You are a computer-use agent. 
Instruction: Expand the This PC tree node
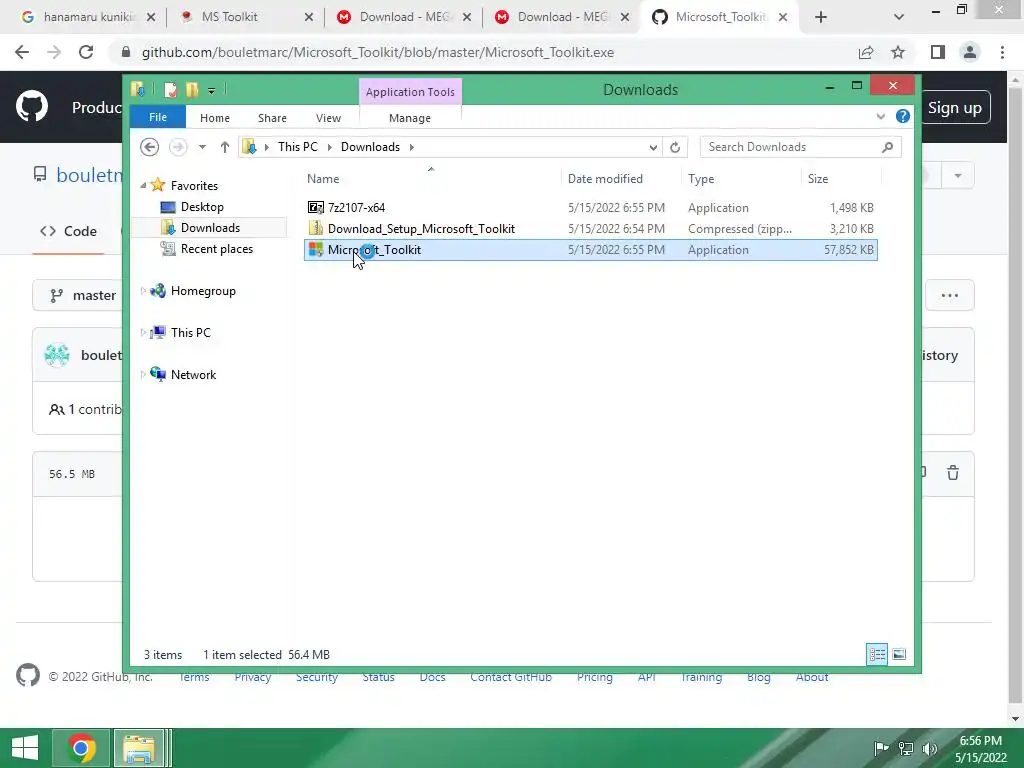[x=143, y=332]
